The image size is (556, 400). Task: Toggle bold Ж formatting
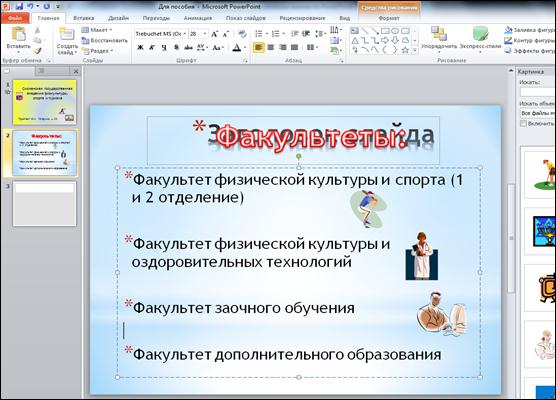pyautogui.click(x=140, y=48)
